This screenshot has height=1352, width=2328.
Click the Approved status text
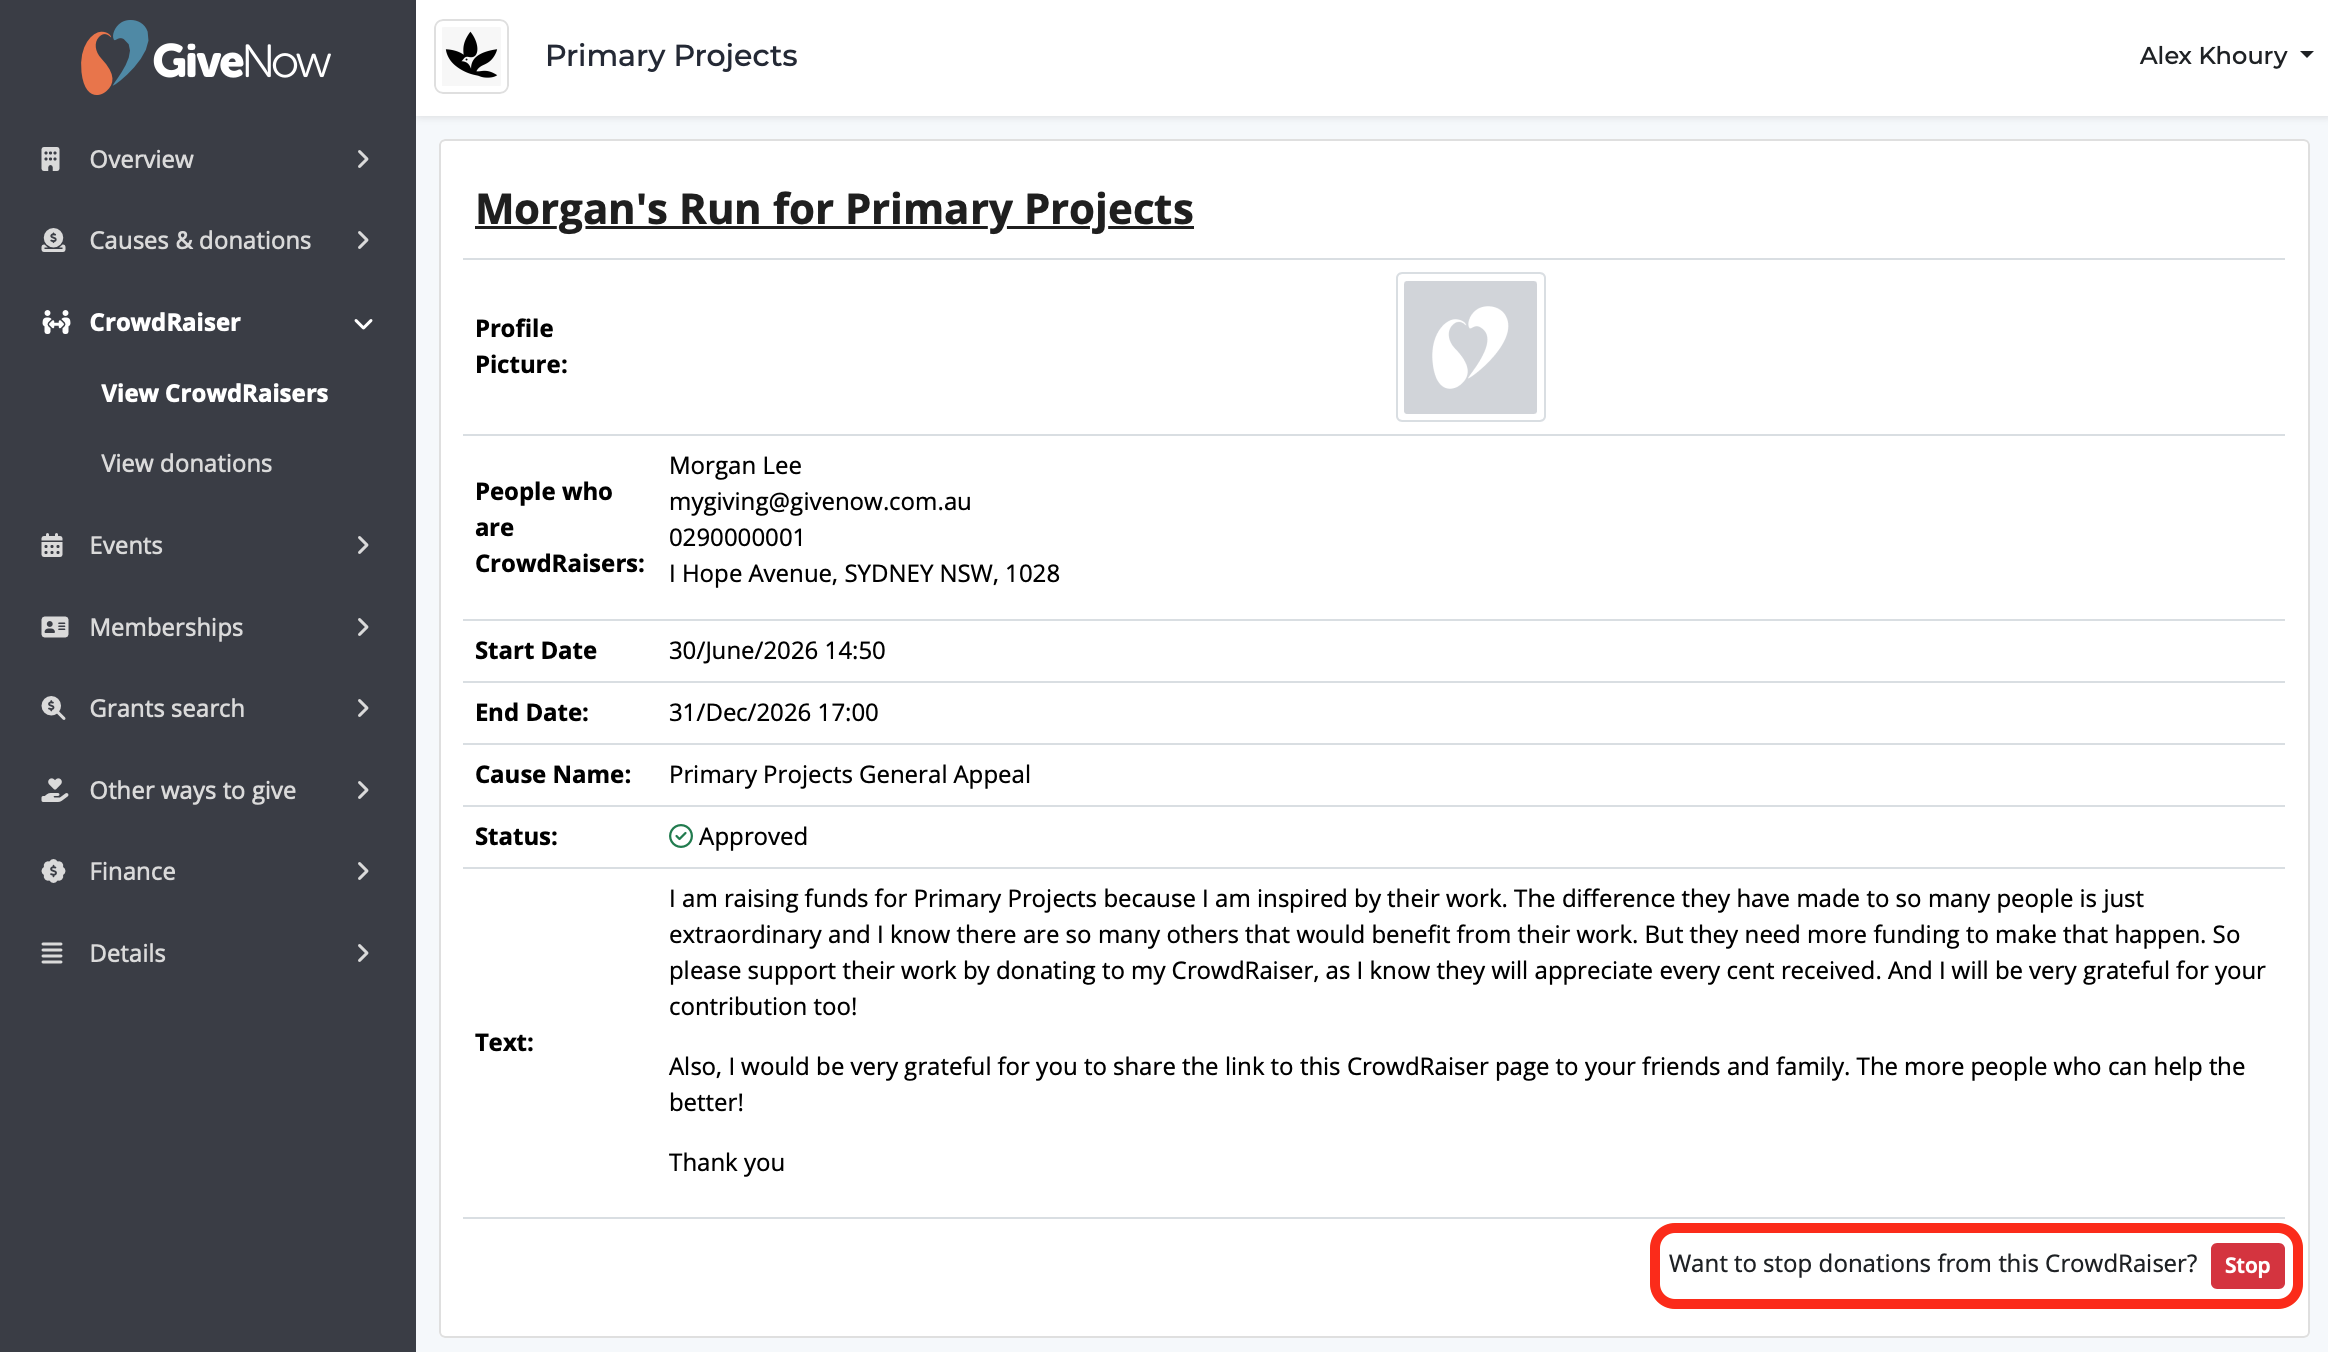(x=752, y=836)
